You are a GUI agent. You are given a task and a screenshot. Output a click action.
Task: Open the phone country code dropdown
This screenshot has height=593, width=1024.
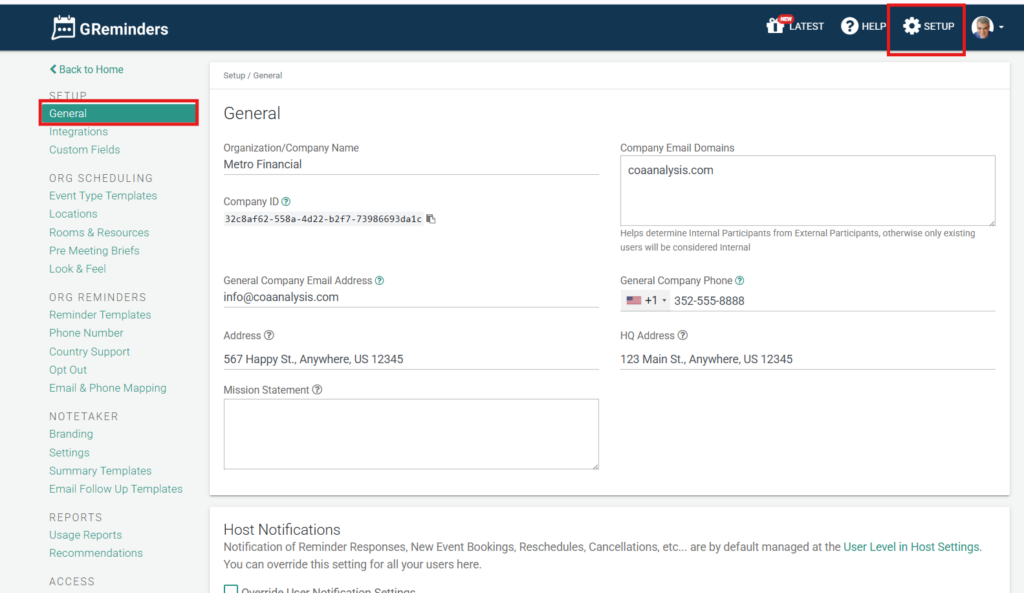tap(646, 301)
